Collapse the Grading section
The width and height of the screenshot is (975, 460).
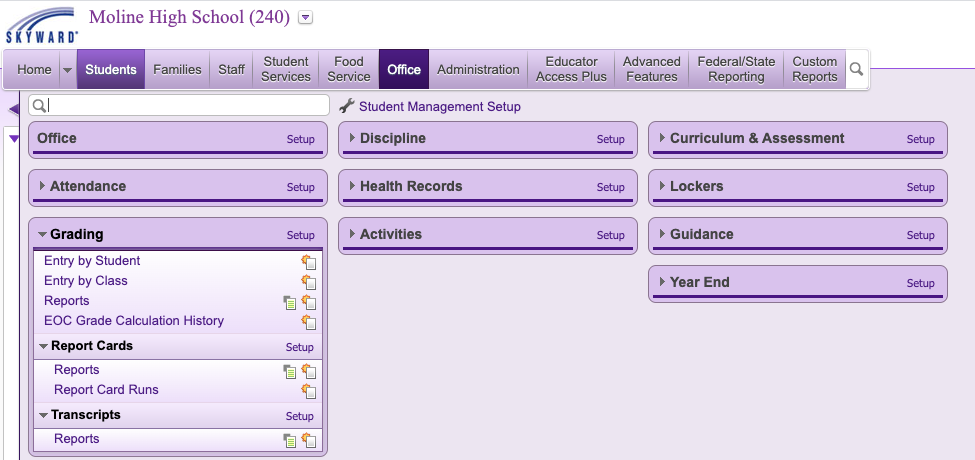pos(43,235)
